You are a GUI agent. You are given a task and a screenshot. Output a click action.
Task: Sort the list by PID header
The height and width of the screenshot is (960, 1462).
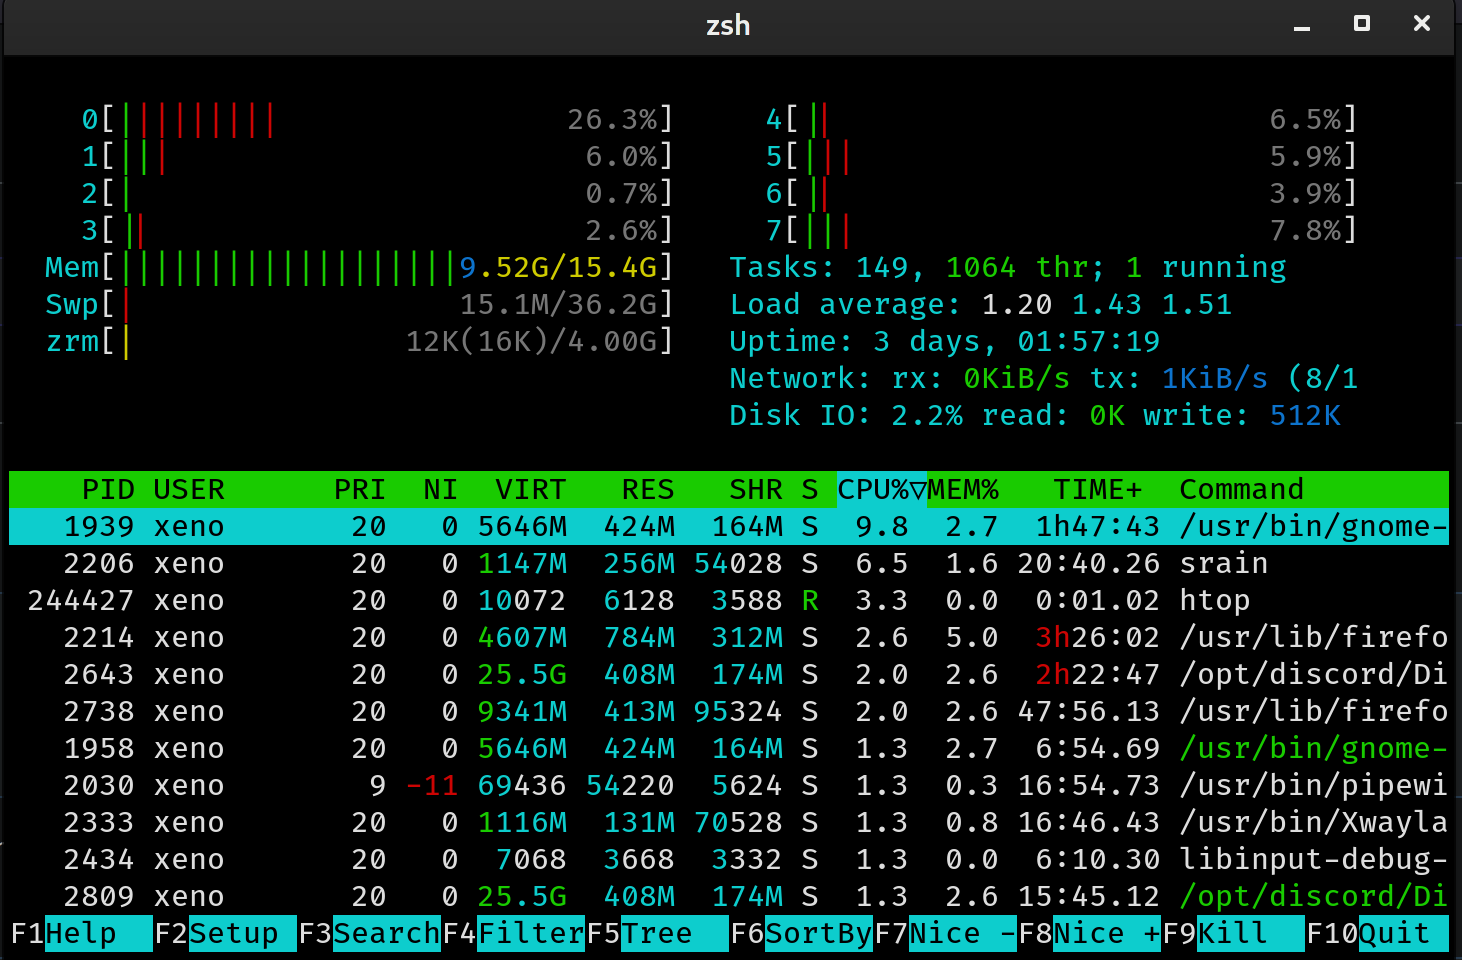coord(107,489)
